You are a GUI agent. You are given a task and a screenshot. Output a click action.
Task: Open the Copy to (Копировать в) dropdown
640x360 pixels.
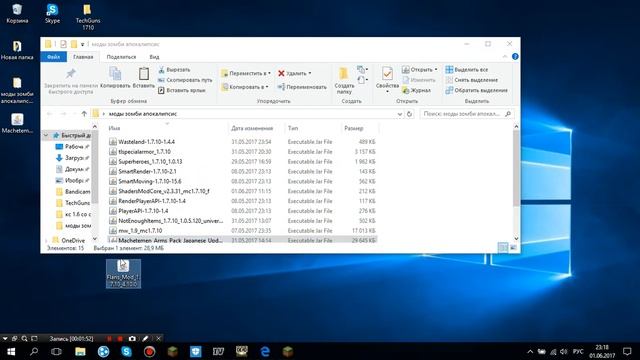pos(245,87)
